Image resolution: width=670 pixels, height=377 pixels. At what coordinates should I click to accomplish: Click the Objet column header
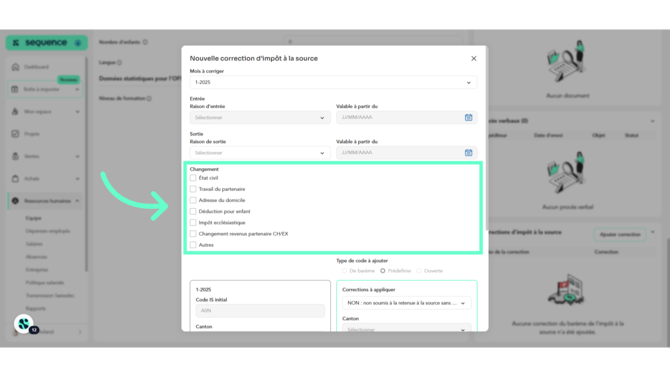coord(598,135)
